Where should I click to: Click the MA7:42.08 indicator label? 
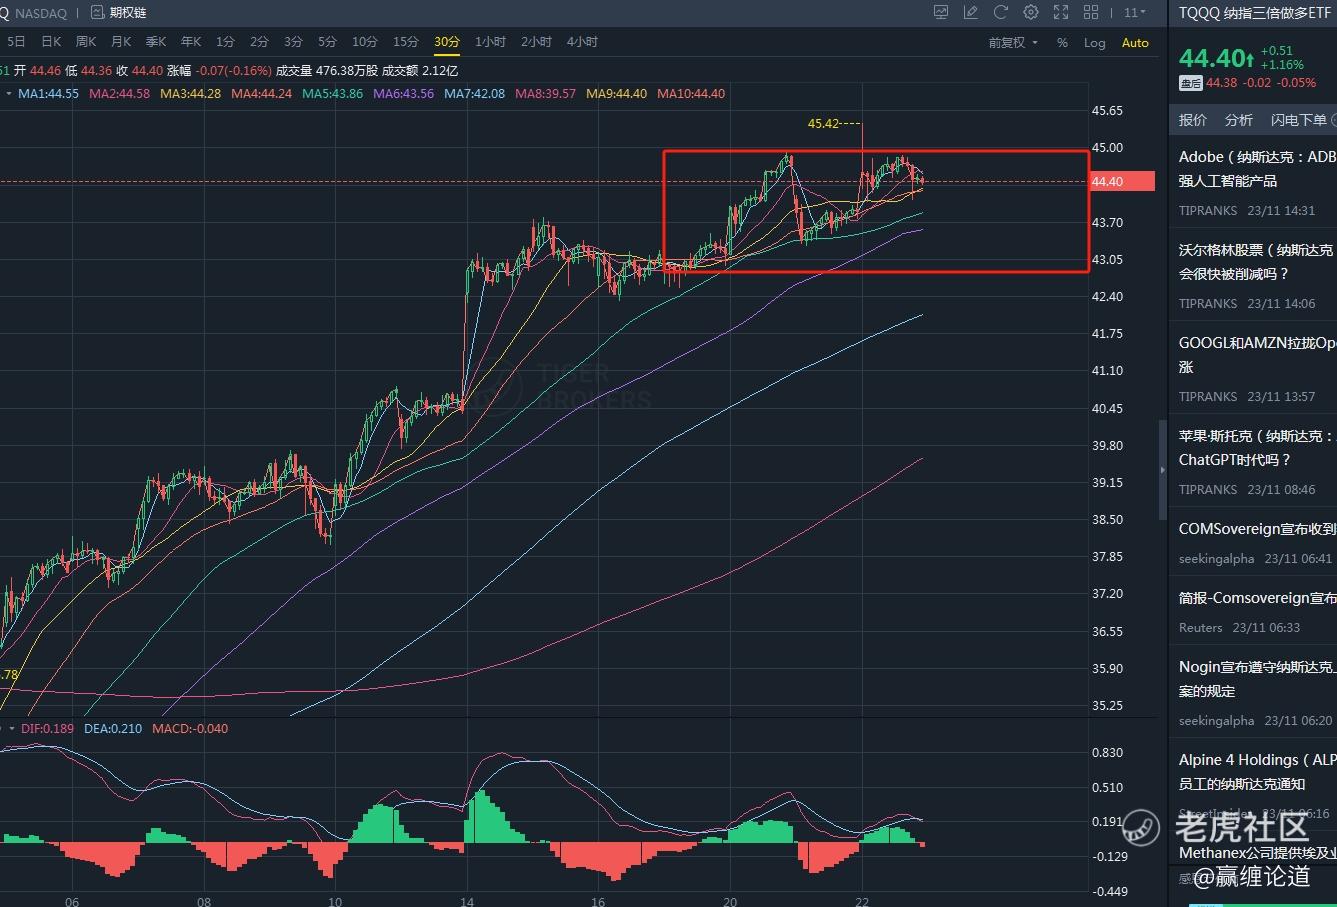(x=474, y=94)
